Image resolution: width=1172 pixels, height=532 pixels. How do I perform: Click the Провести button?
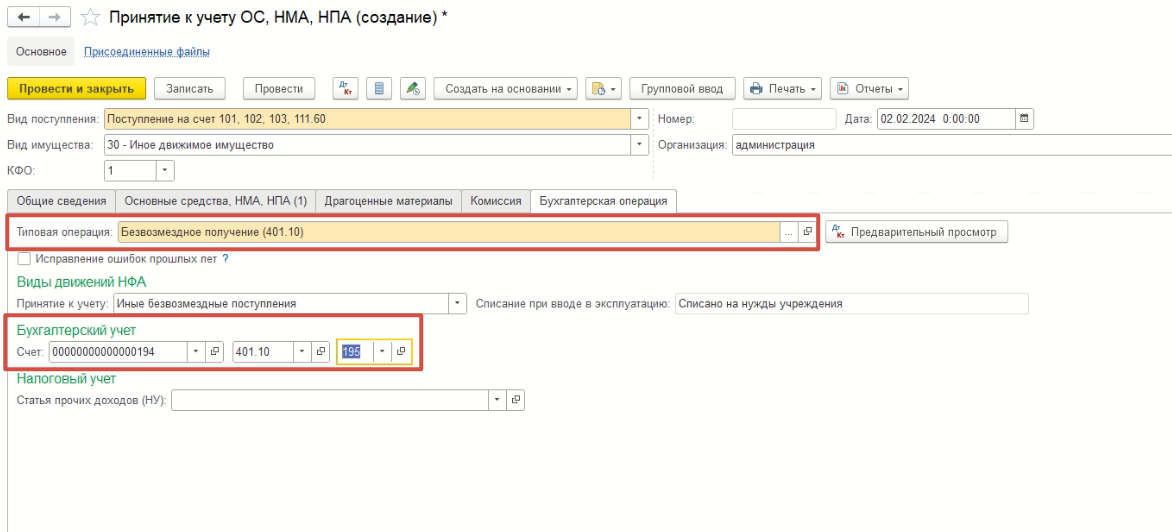coord(279,88)
